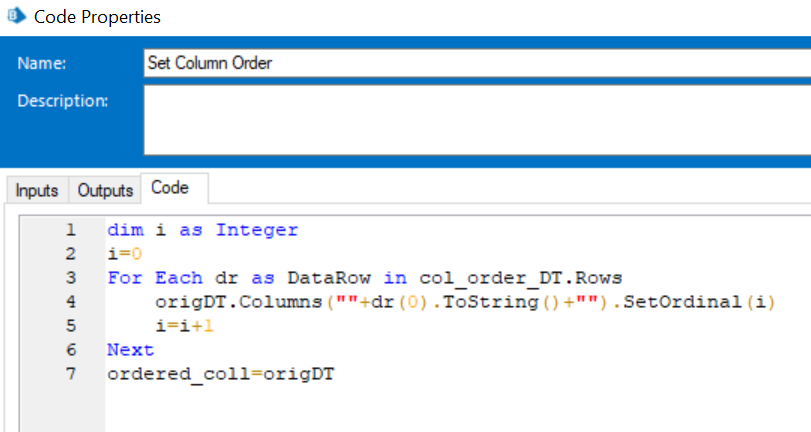Screen dimensions: 811x432
Task: Click the 'Name:' label
Action: point(42,63)
